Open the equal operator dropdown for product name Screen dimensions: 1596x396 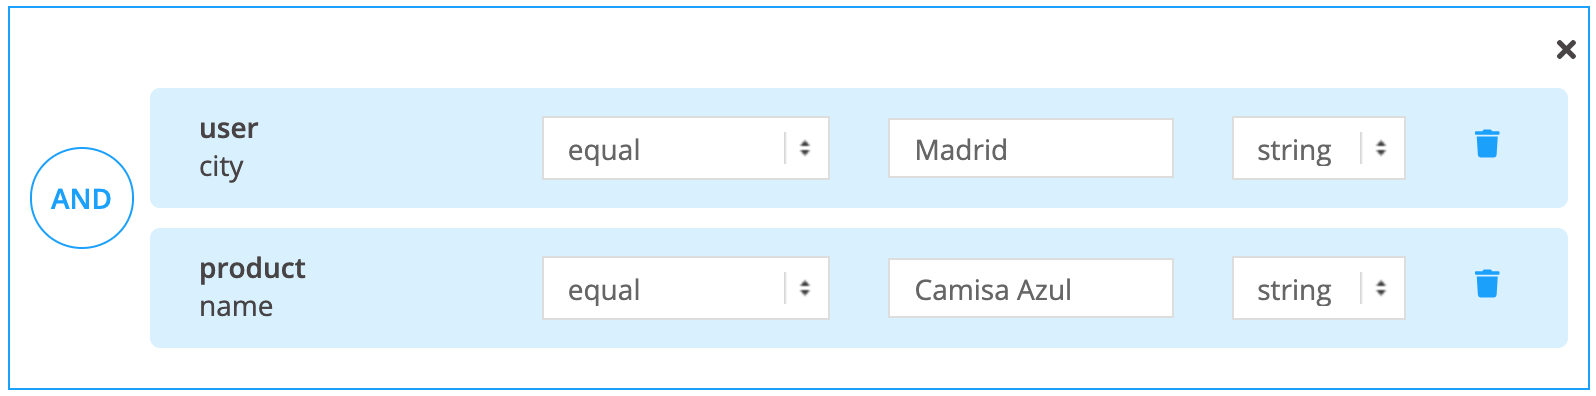686,289
